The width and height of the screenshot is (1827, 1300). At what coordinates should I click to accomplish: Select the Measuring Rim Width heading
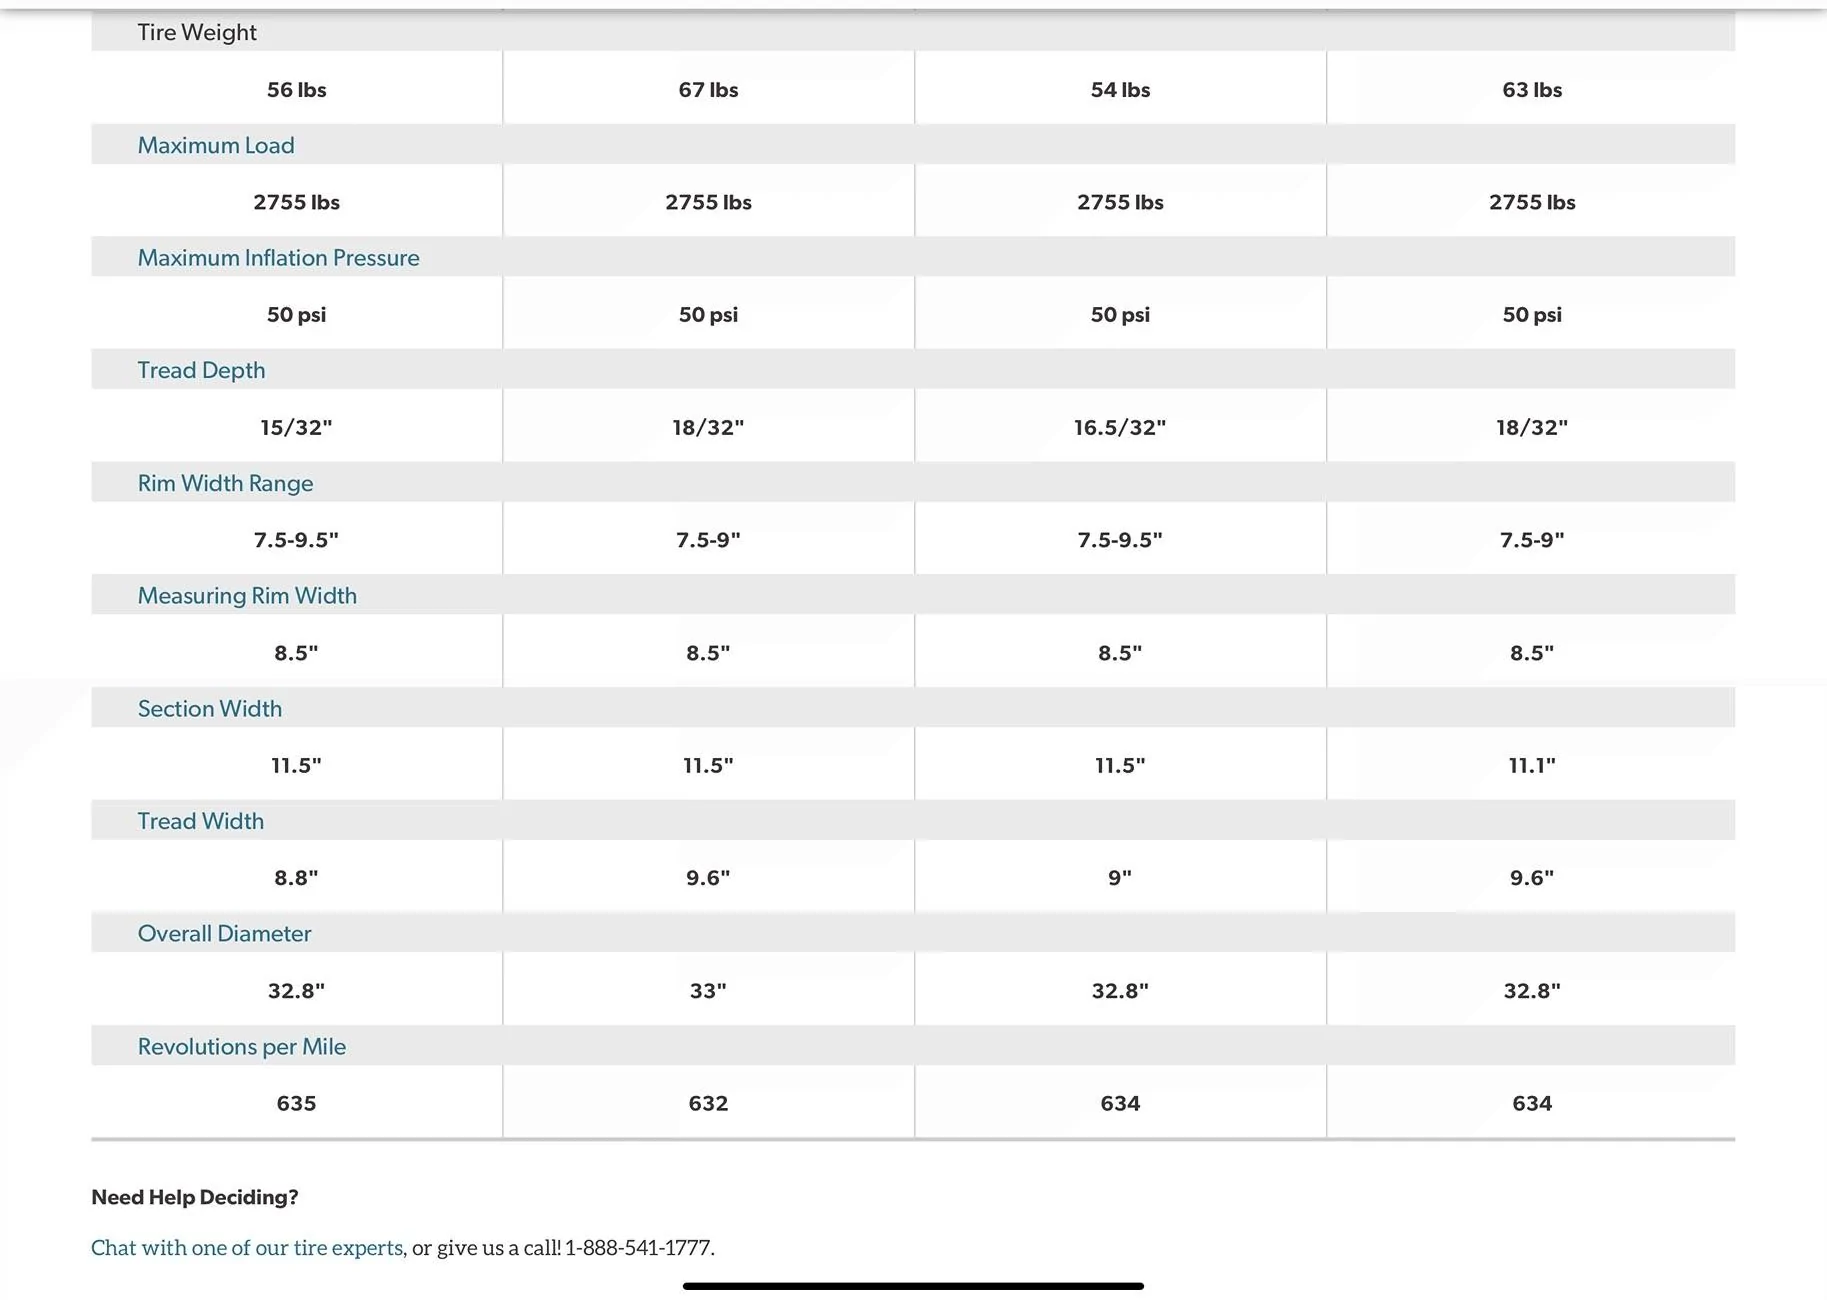click(x=247, y=596)
